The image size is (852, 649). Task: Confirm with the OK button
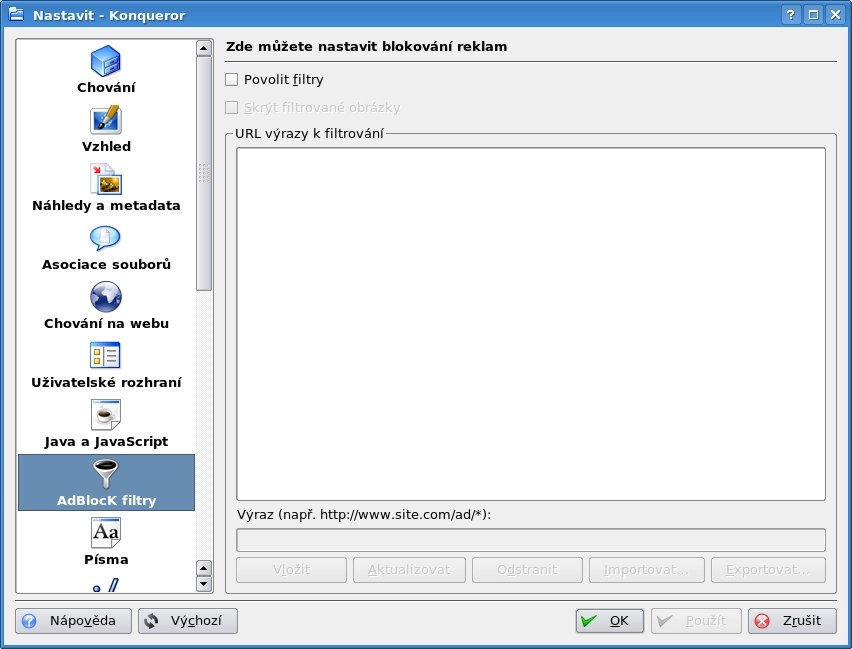pos(610,621)
